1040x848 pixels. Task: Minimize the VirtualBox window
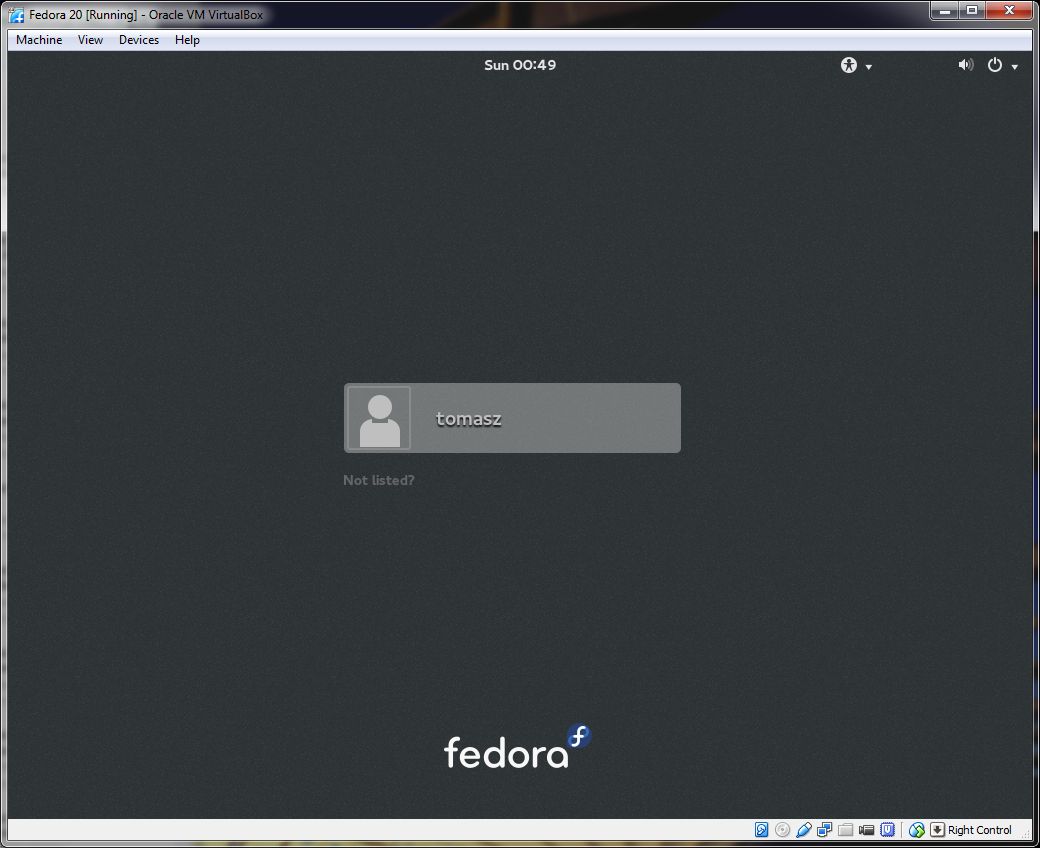pos(944,11)
